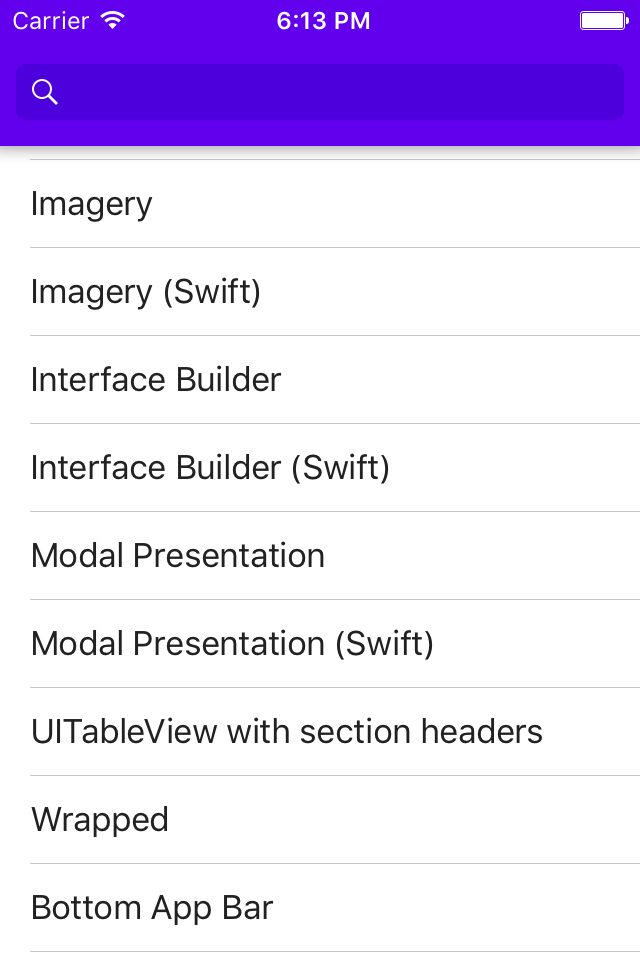The width and height of the screenshot is (640, 960).
Task: Open the Modal Presentation demo
Action: coord(177,555)
